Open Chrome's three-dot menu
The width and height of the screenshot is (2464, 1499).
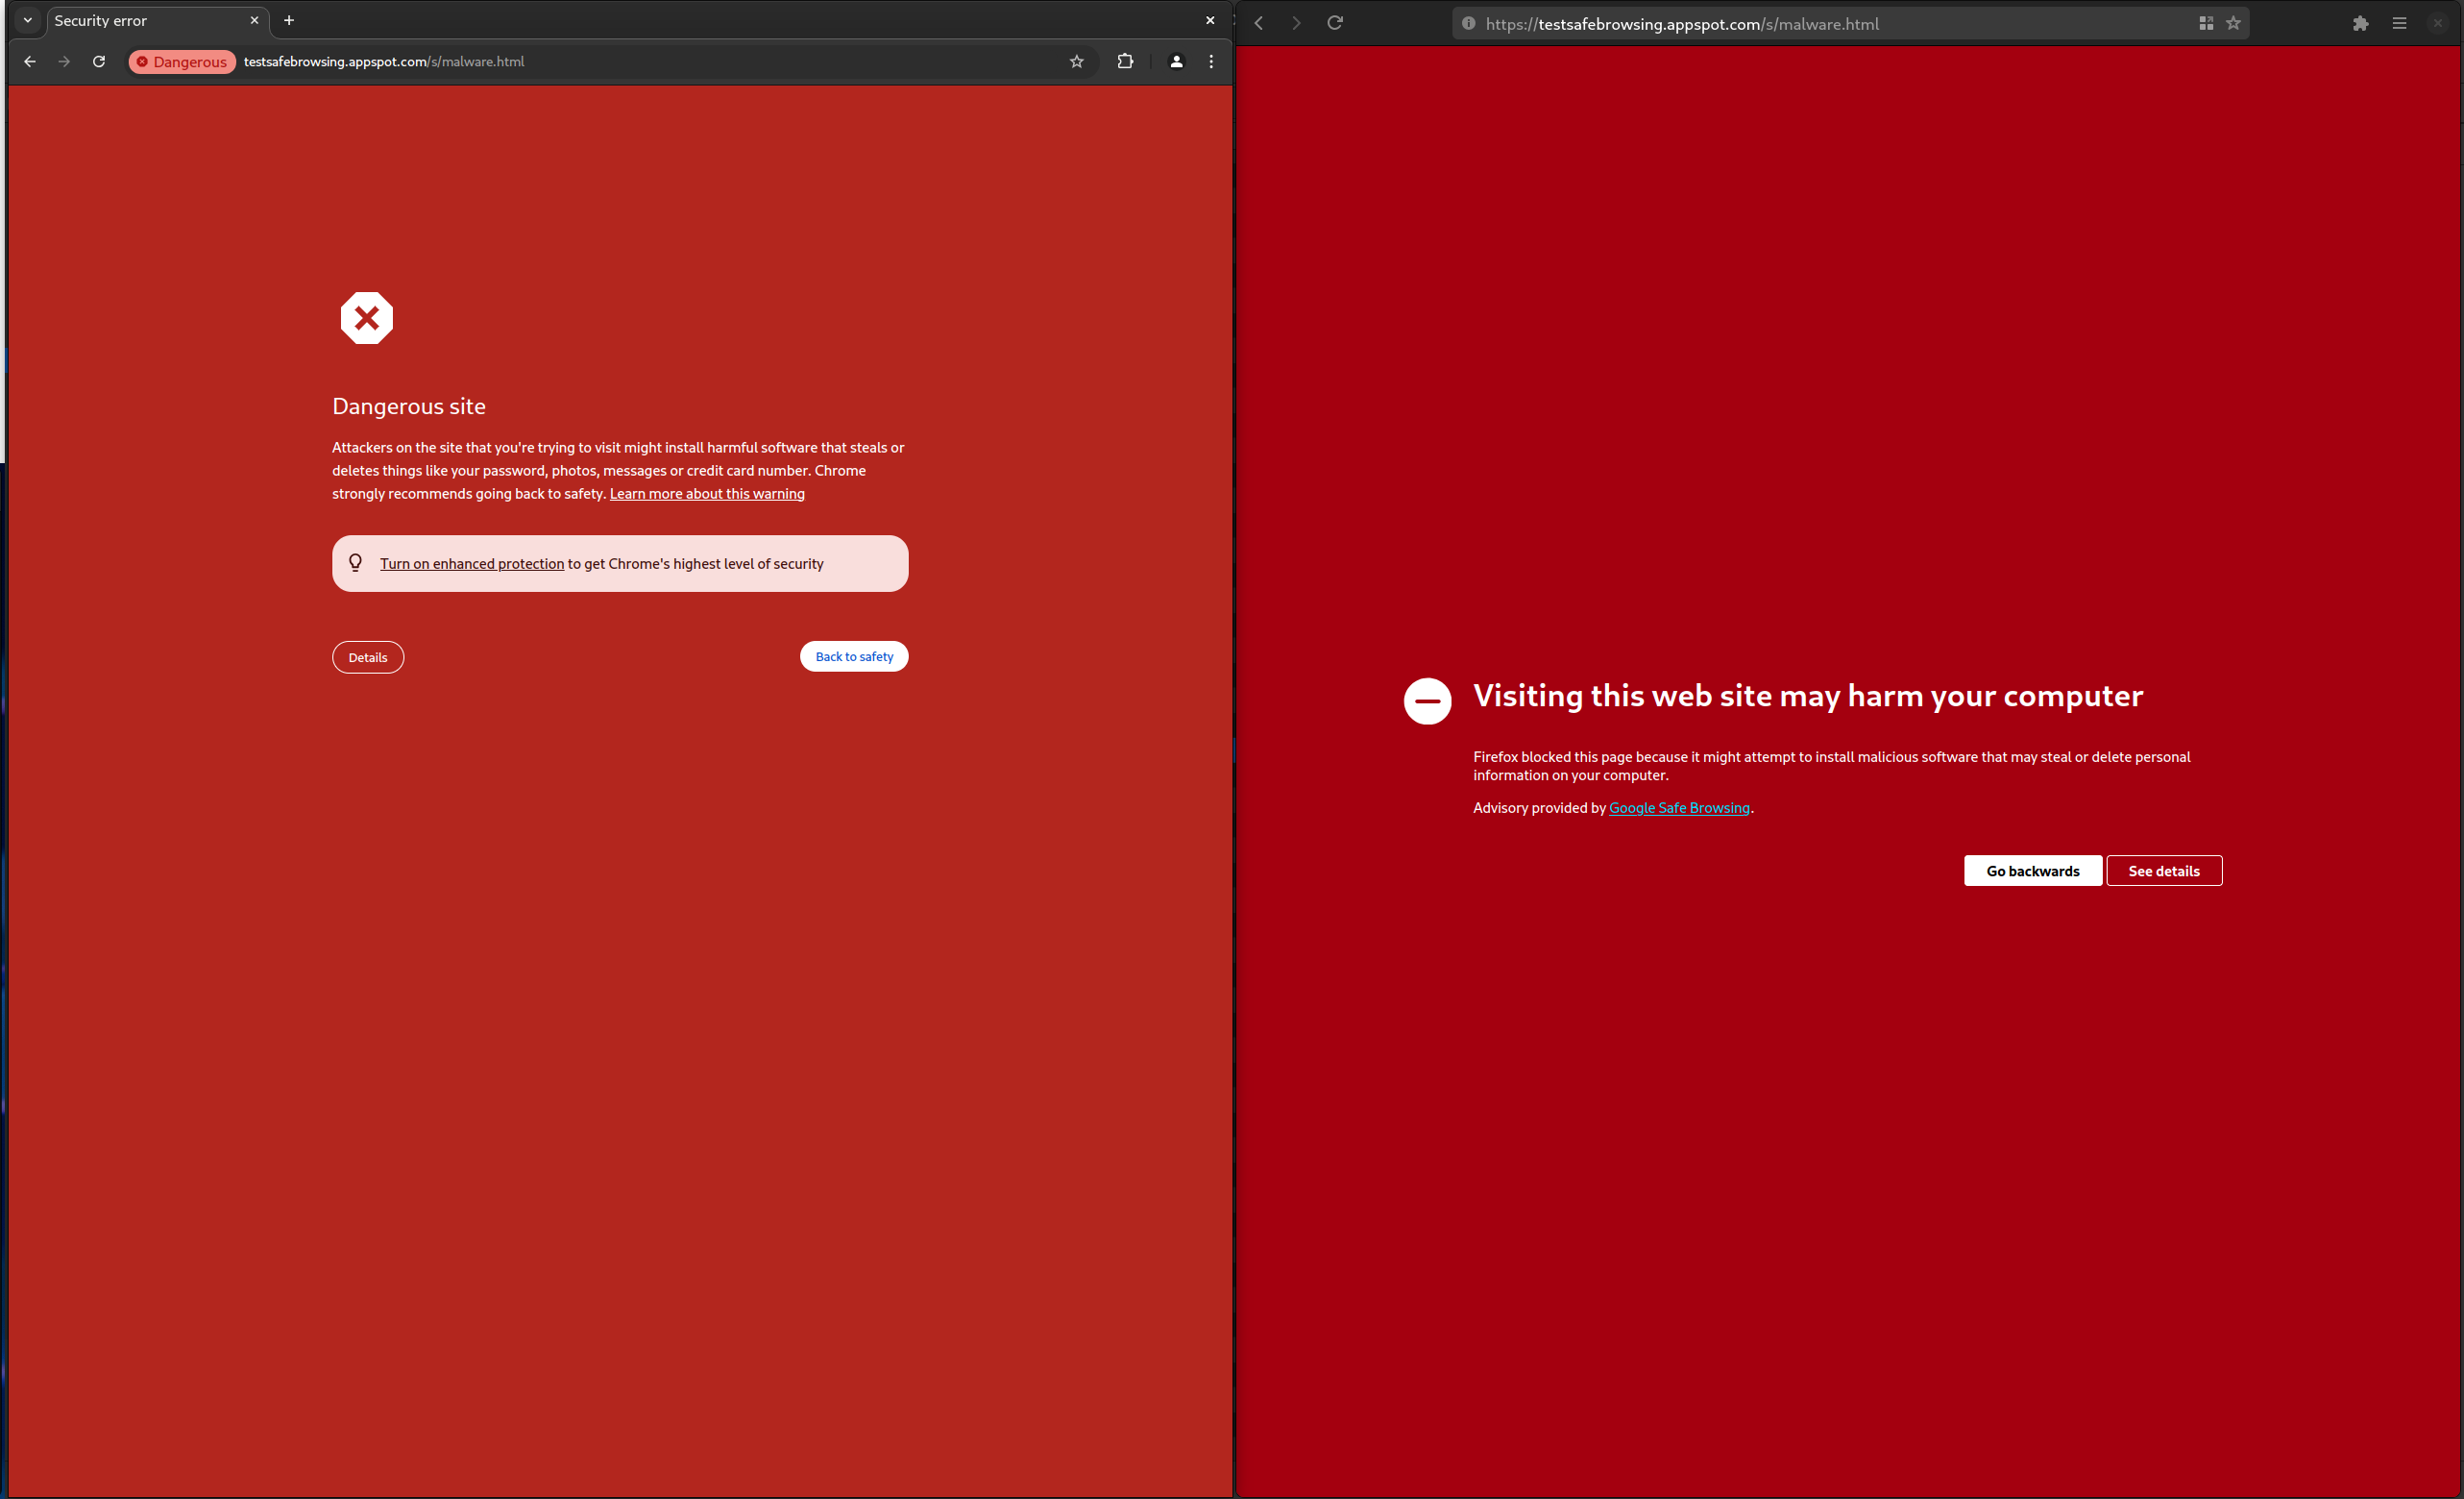point(1211,61)
